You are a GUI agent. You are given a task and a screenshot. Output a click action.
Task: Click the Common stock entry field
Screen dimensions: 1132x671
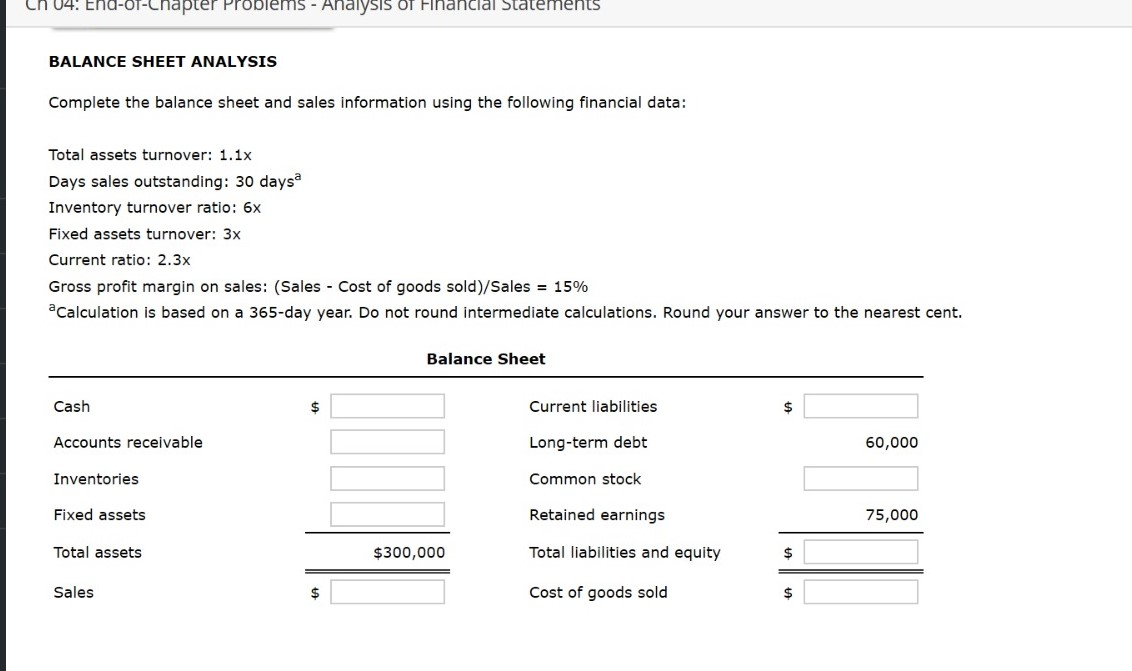pos(860,477)
